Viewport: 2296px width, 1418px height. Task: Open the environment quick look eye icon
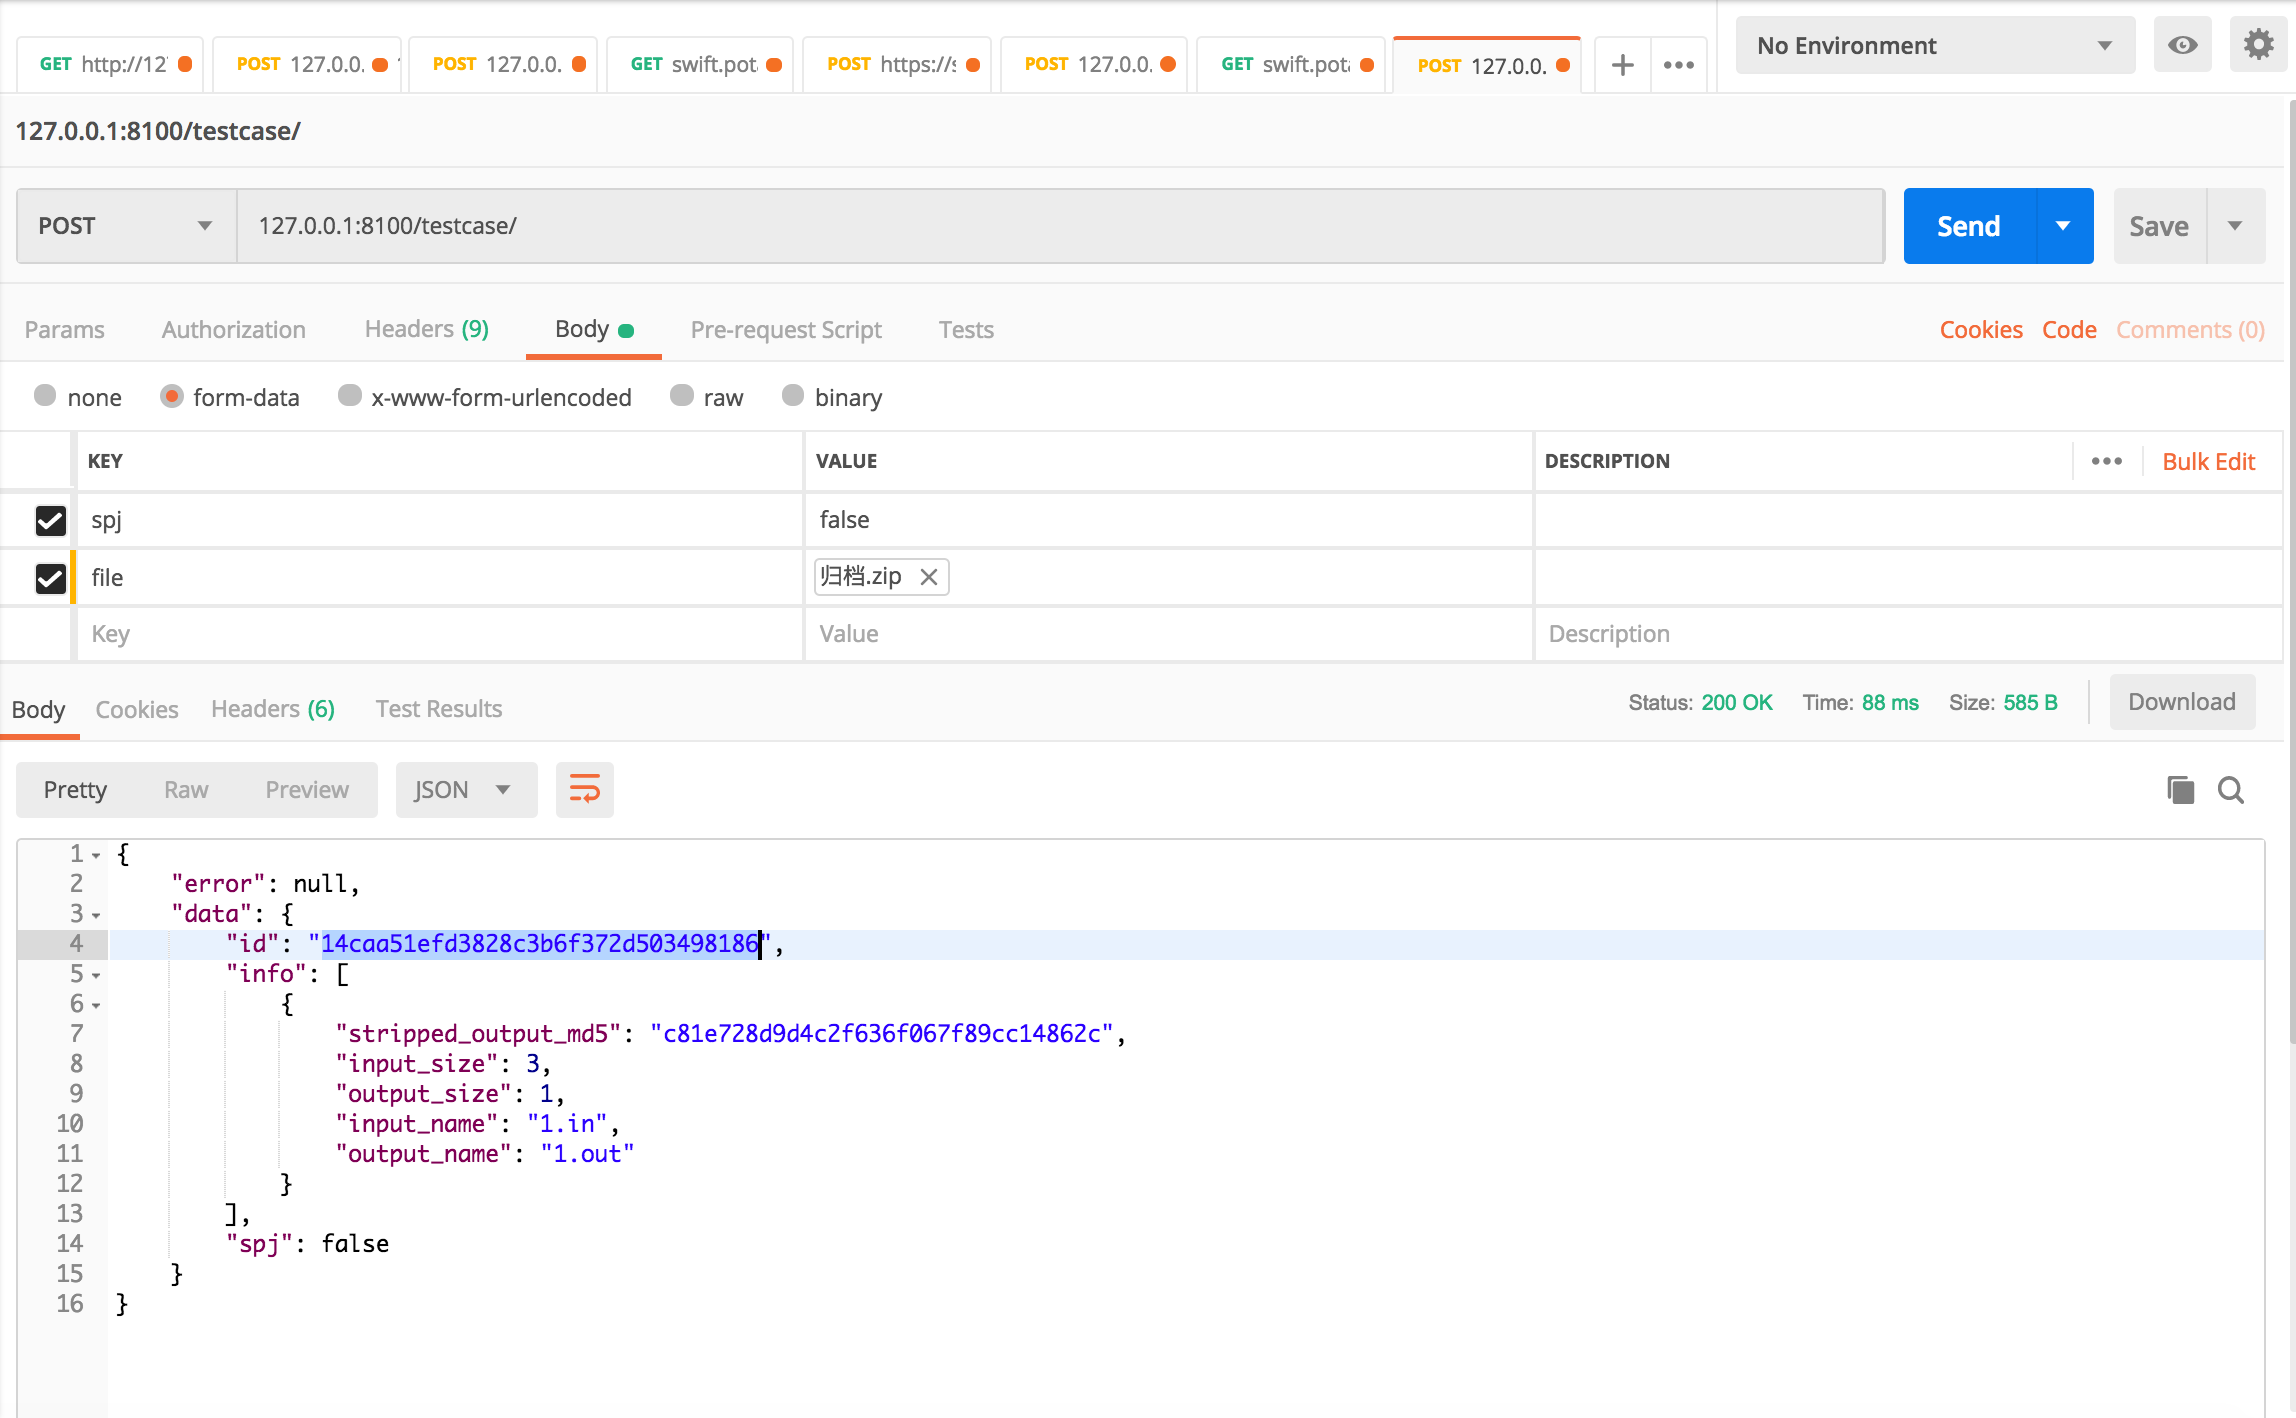(2182, 44)
